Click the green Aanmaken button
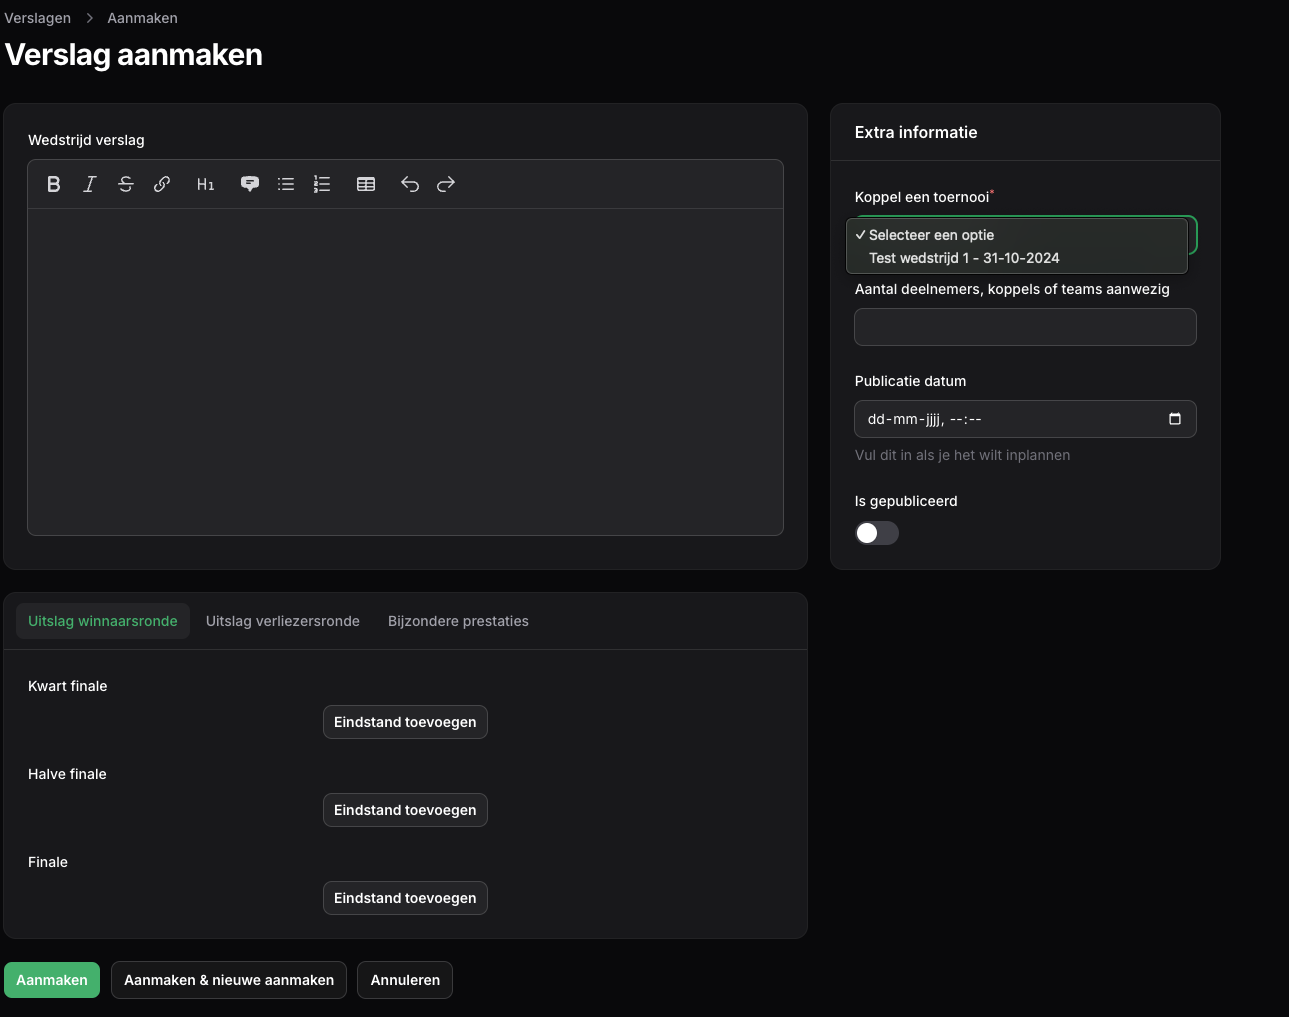The height and width of the screenshot is (1017, 1289). tap(52, 980)
